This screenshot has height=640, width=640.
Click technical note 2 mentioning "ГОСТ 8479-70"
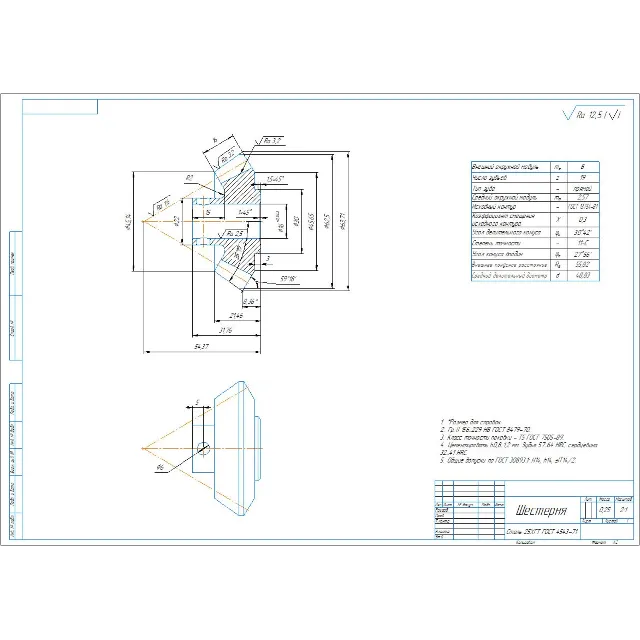[485, 429]
